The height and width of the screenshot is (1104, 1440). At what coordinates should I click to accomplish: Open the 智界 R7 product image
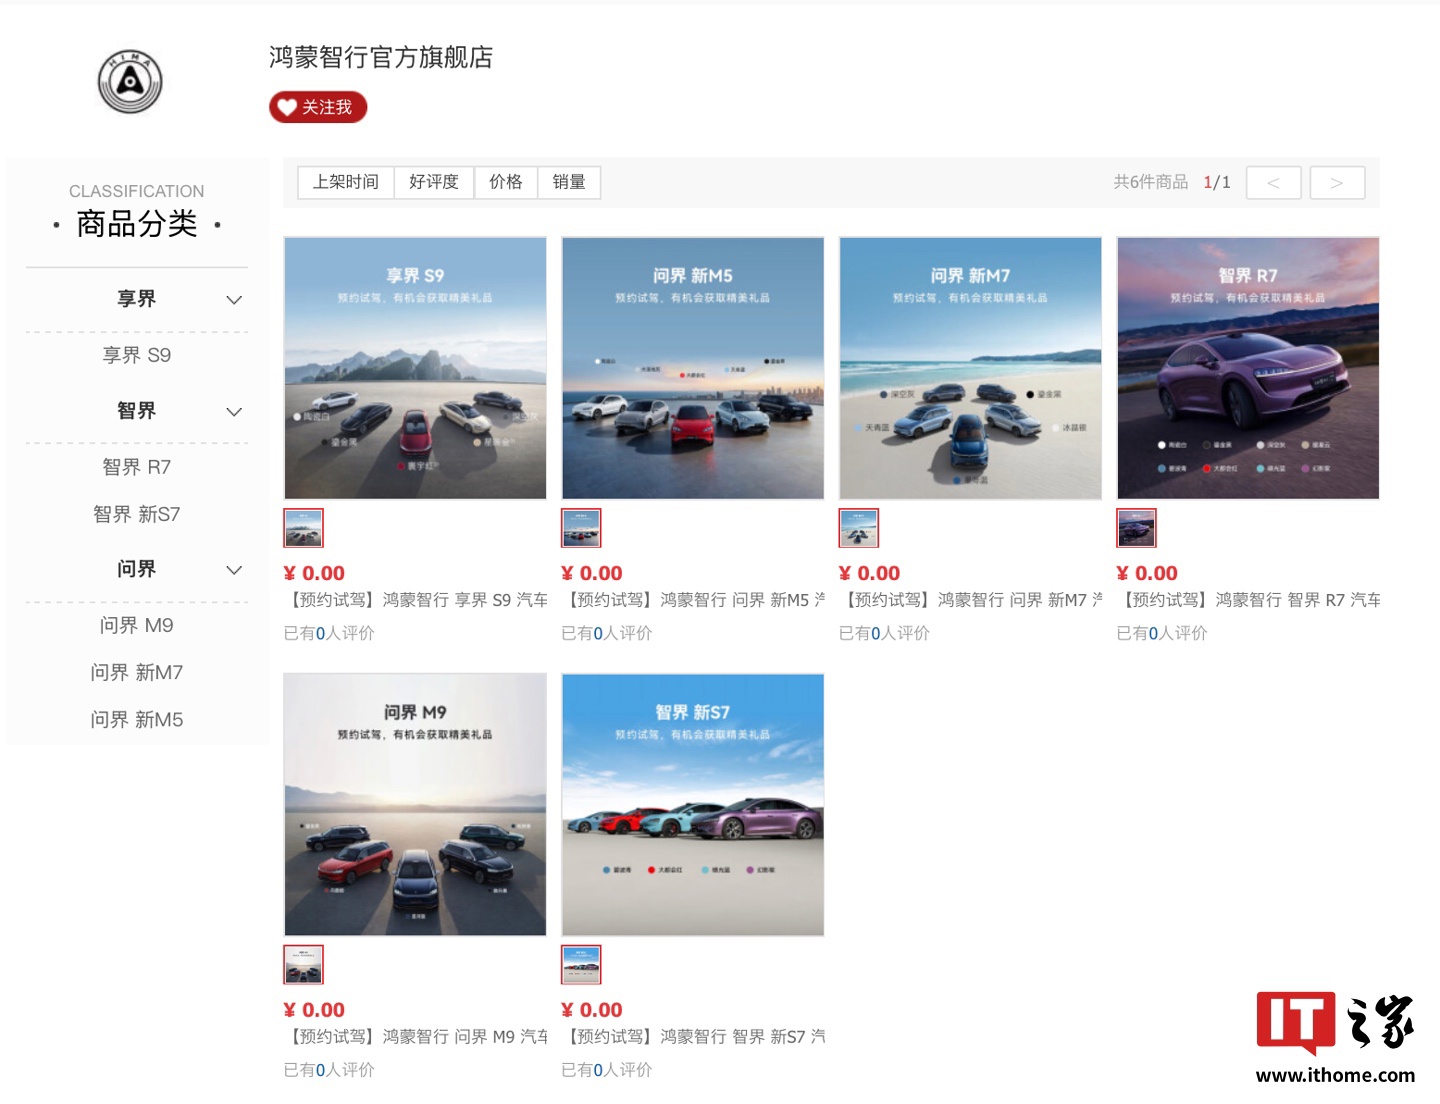pyautogui.click(x=1248, y=368)
